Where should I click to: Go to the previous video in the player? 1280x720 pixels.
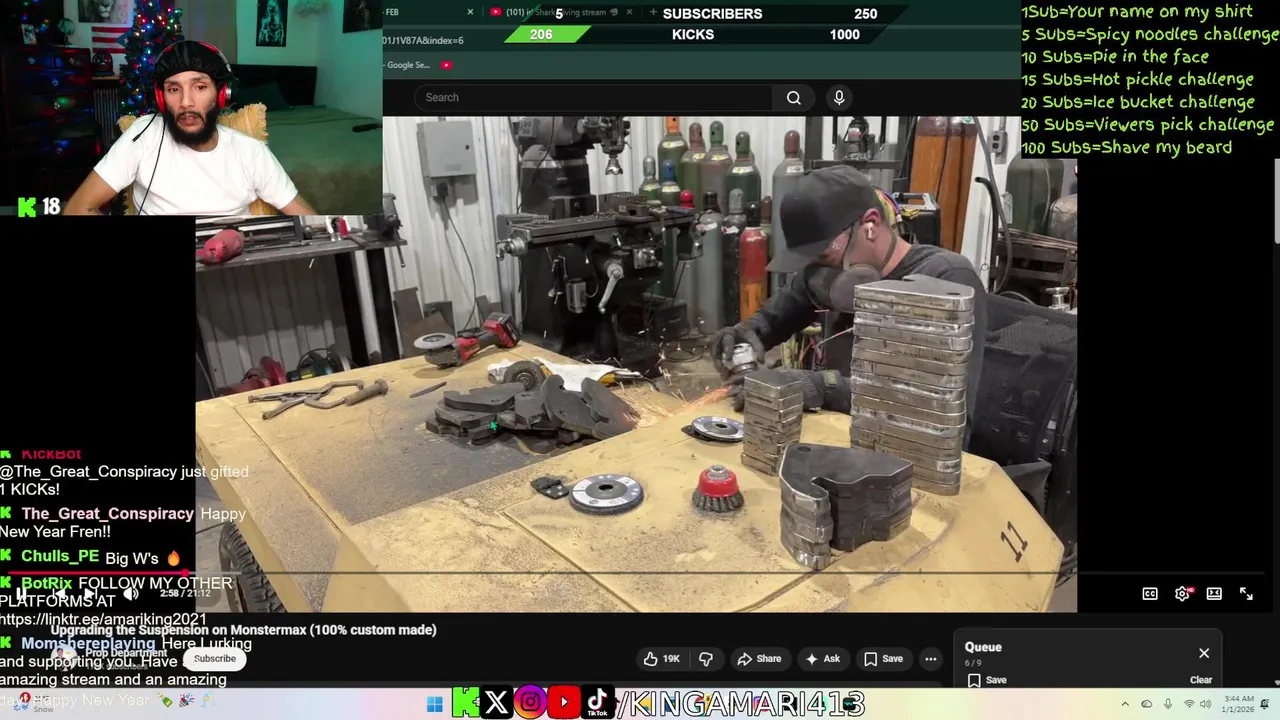58,594
